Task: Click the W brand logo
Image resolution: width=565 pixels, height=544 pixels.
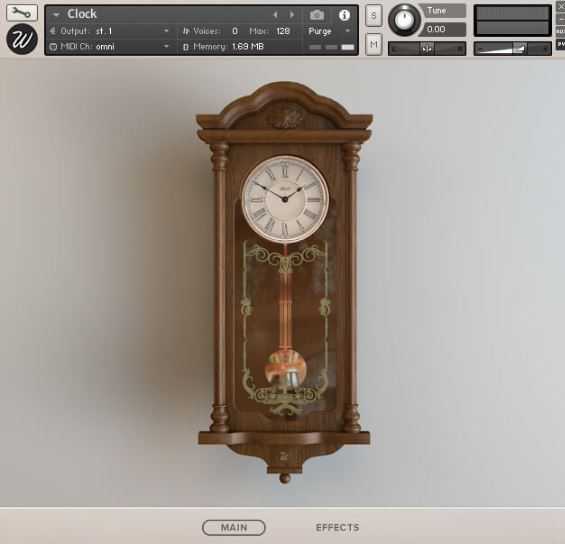Action: 22,39
